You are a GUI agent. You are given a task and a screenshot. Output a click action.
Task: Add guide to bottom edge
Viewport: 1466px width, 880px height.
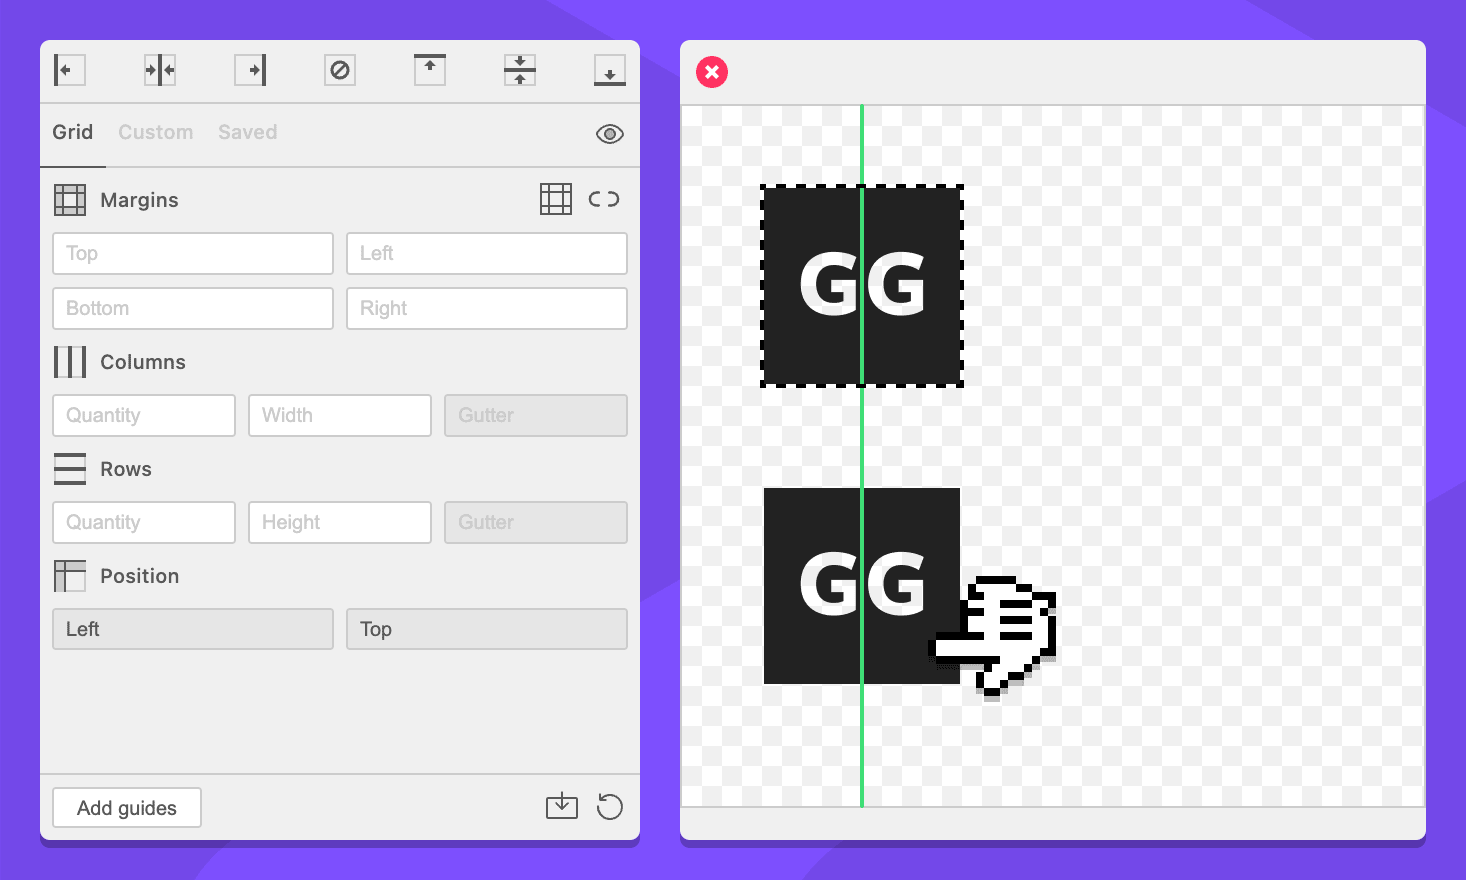[610, 70]
